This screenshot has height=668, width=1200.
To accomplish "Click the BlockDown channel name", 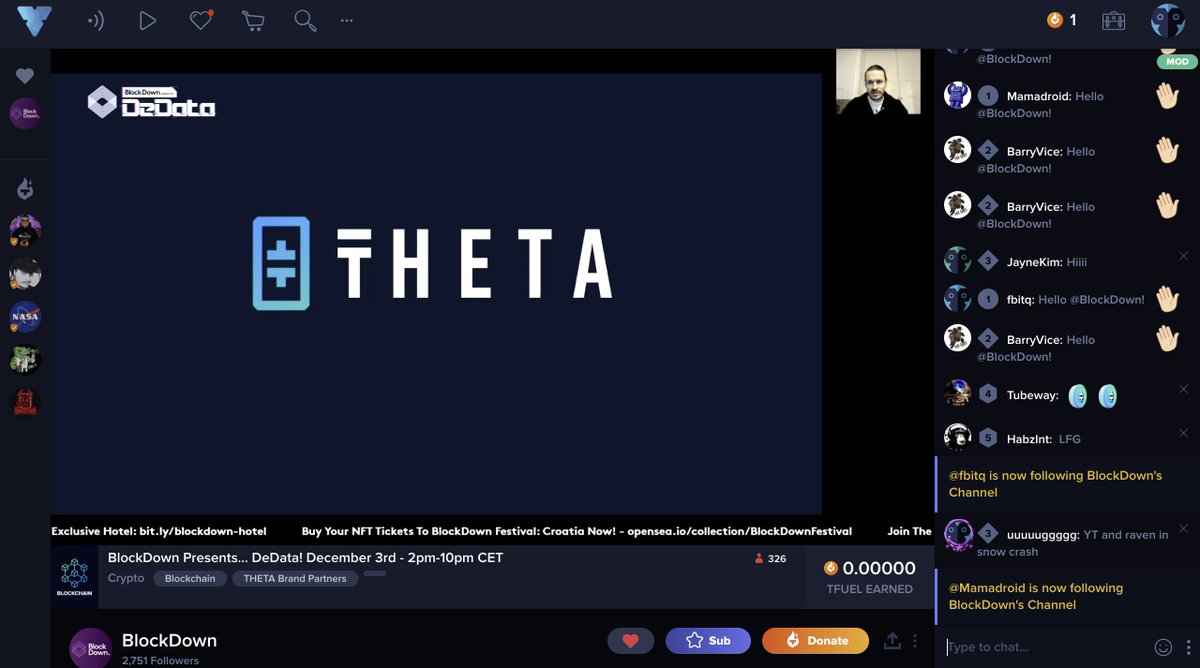I will coord(169,640).
